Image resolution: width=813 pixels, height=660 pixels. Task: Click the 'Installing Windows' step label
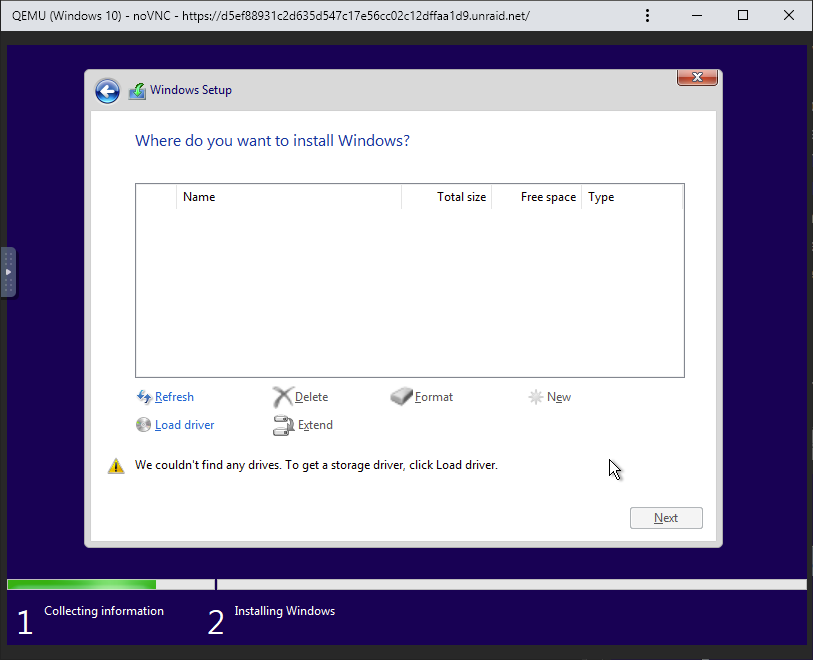coord(285,611)
